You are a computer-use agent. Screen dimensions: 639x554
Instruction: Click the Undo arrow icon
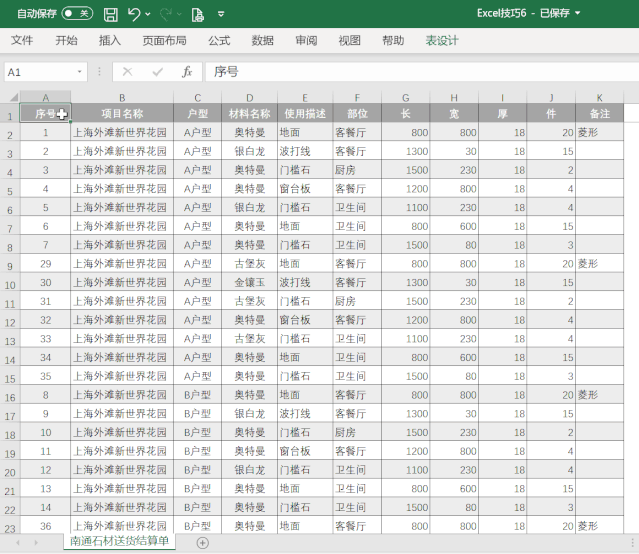pyautogui.click(x=134, y=14)
